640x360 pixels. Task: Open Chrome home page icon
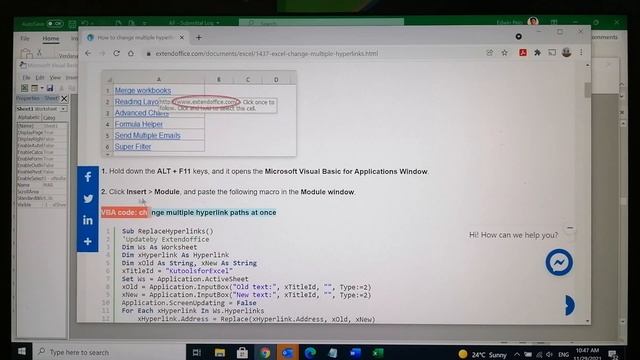[x=131, y=53]
